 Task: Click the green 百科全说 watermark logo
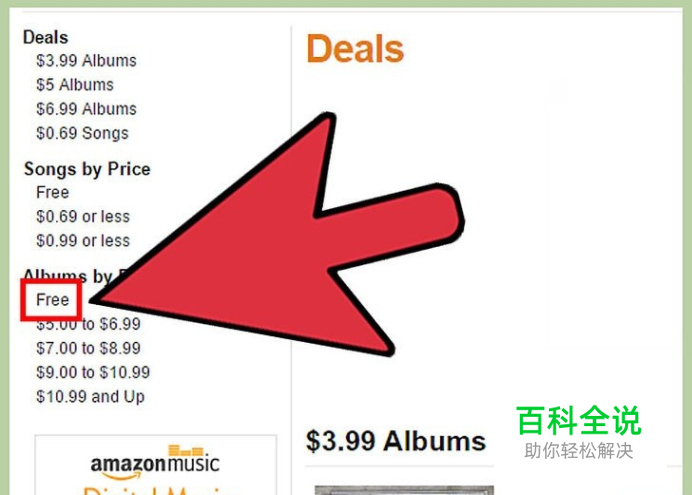[579, 420]
